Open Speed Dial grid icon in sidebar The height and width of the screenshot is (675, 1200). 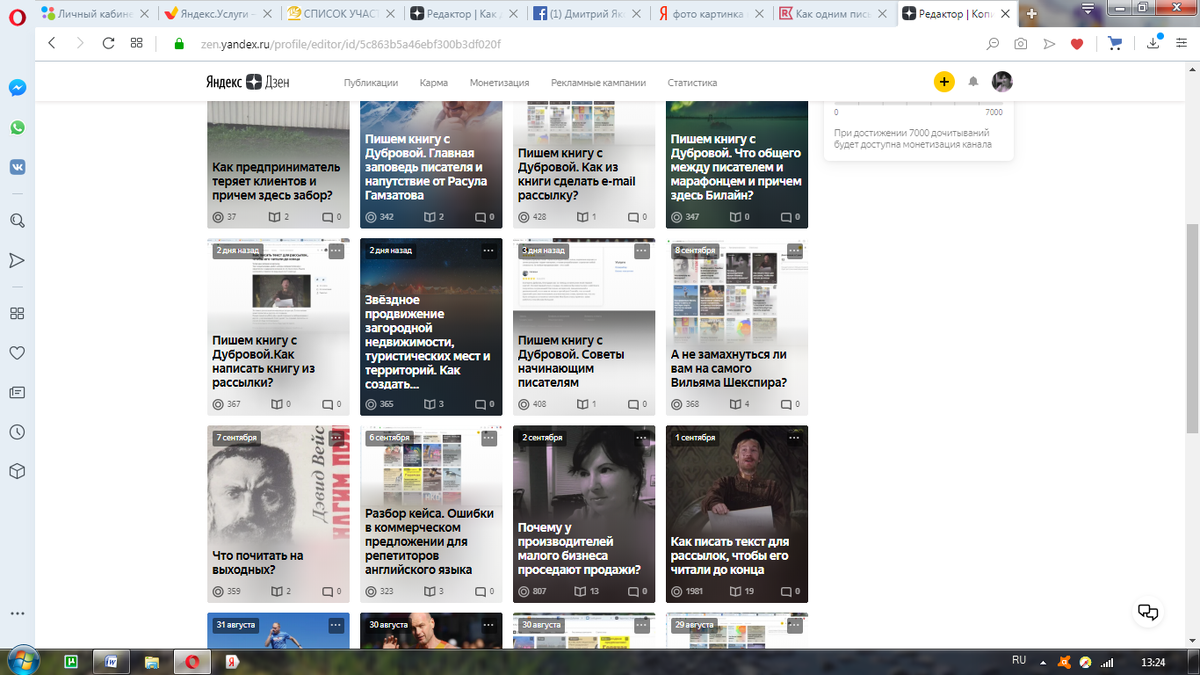point(17,313)
